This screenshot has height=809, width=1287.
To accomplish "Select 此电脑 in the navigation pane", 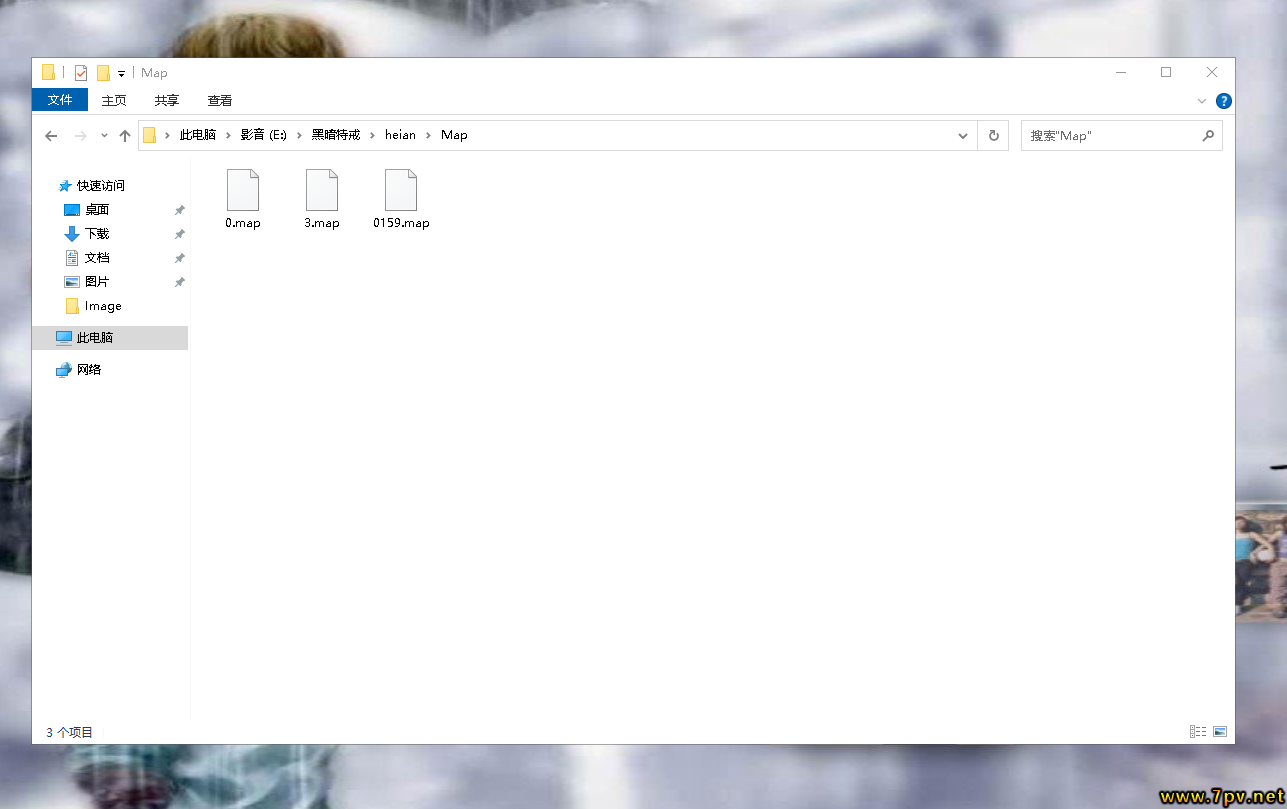I will coord(95,338).
